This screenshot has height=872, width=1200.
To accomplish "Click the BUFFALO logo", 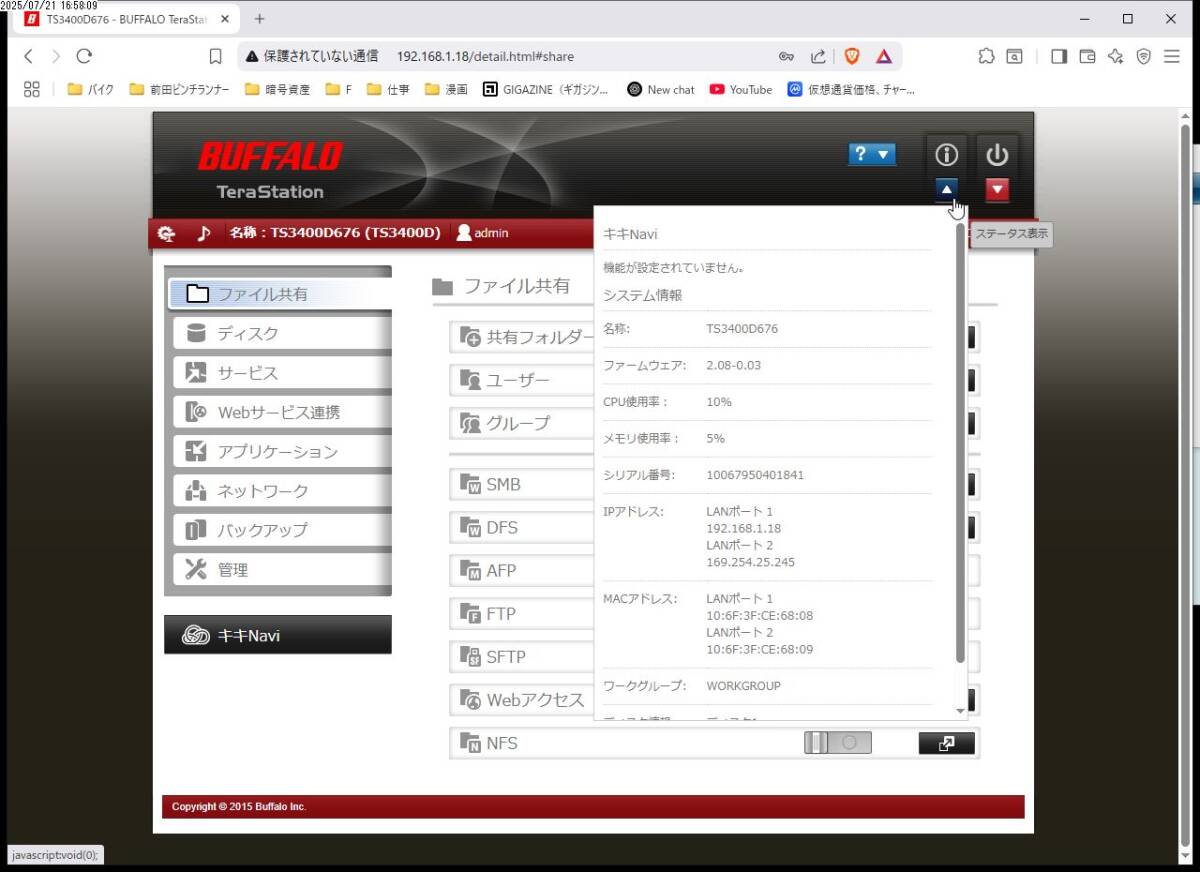I will click(x=270, y=157).
